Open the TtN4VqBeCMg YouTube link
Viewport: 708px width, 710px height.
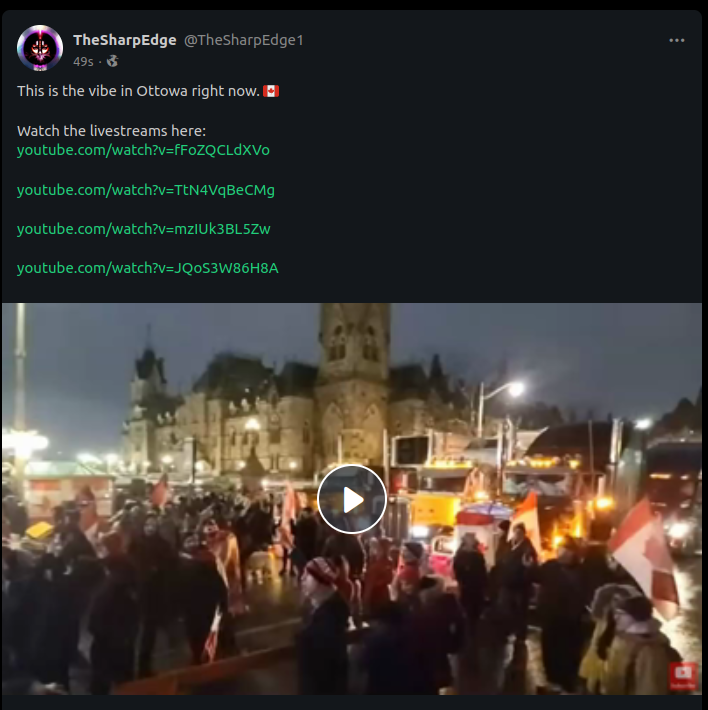146,190
